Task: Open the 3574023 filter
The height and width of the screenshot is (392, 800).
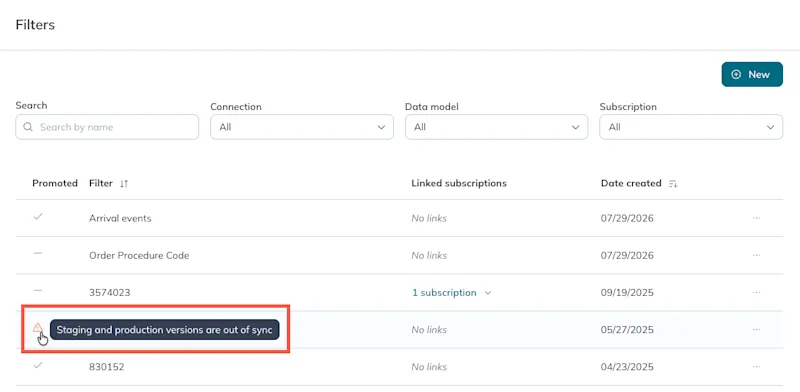Action: pyautogui.click(x=109, y=292)
